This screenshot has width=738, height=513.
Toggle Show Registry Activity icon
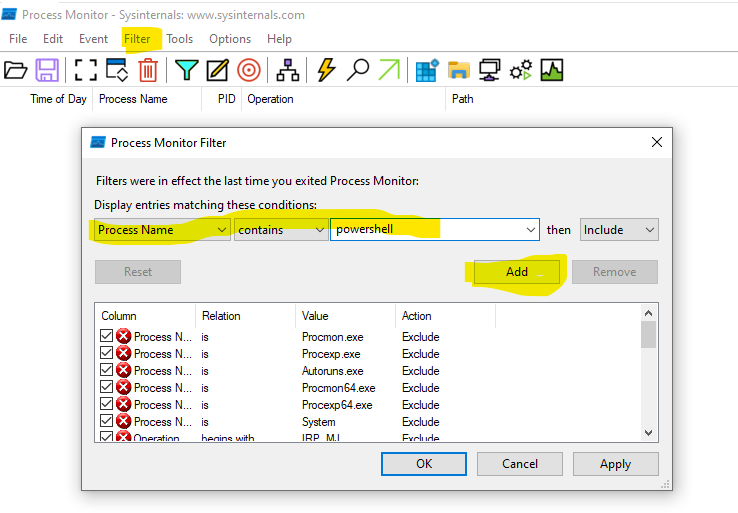pyautogui.click(x=427, y=71)
